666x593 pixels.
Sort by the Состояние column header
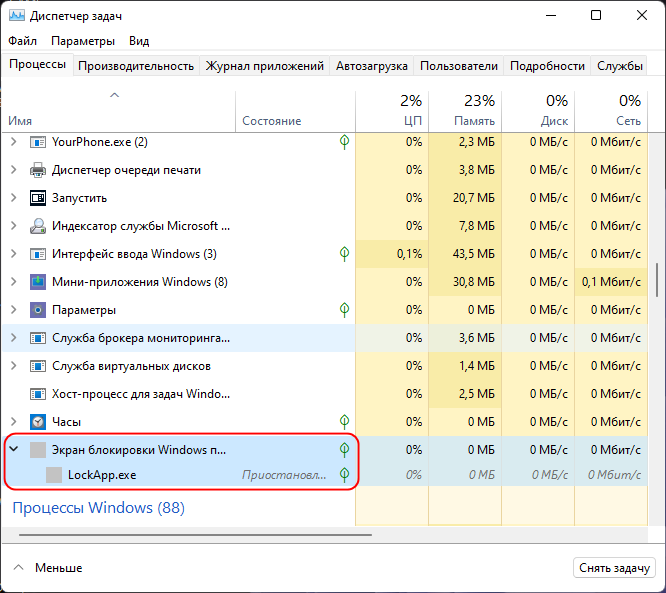[x=295, y=111]
